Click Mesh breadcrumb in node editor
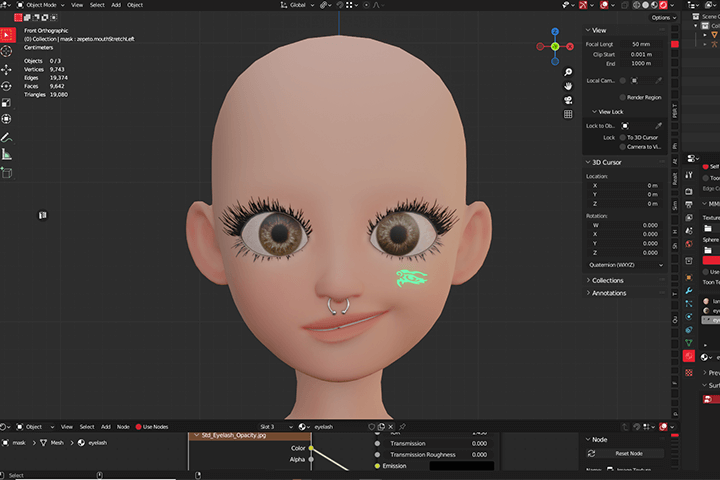The height and width of the screenshot is (480, 720). (52, 443)
